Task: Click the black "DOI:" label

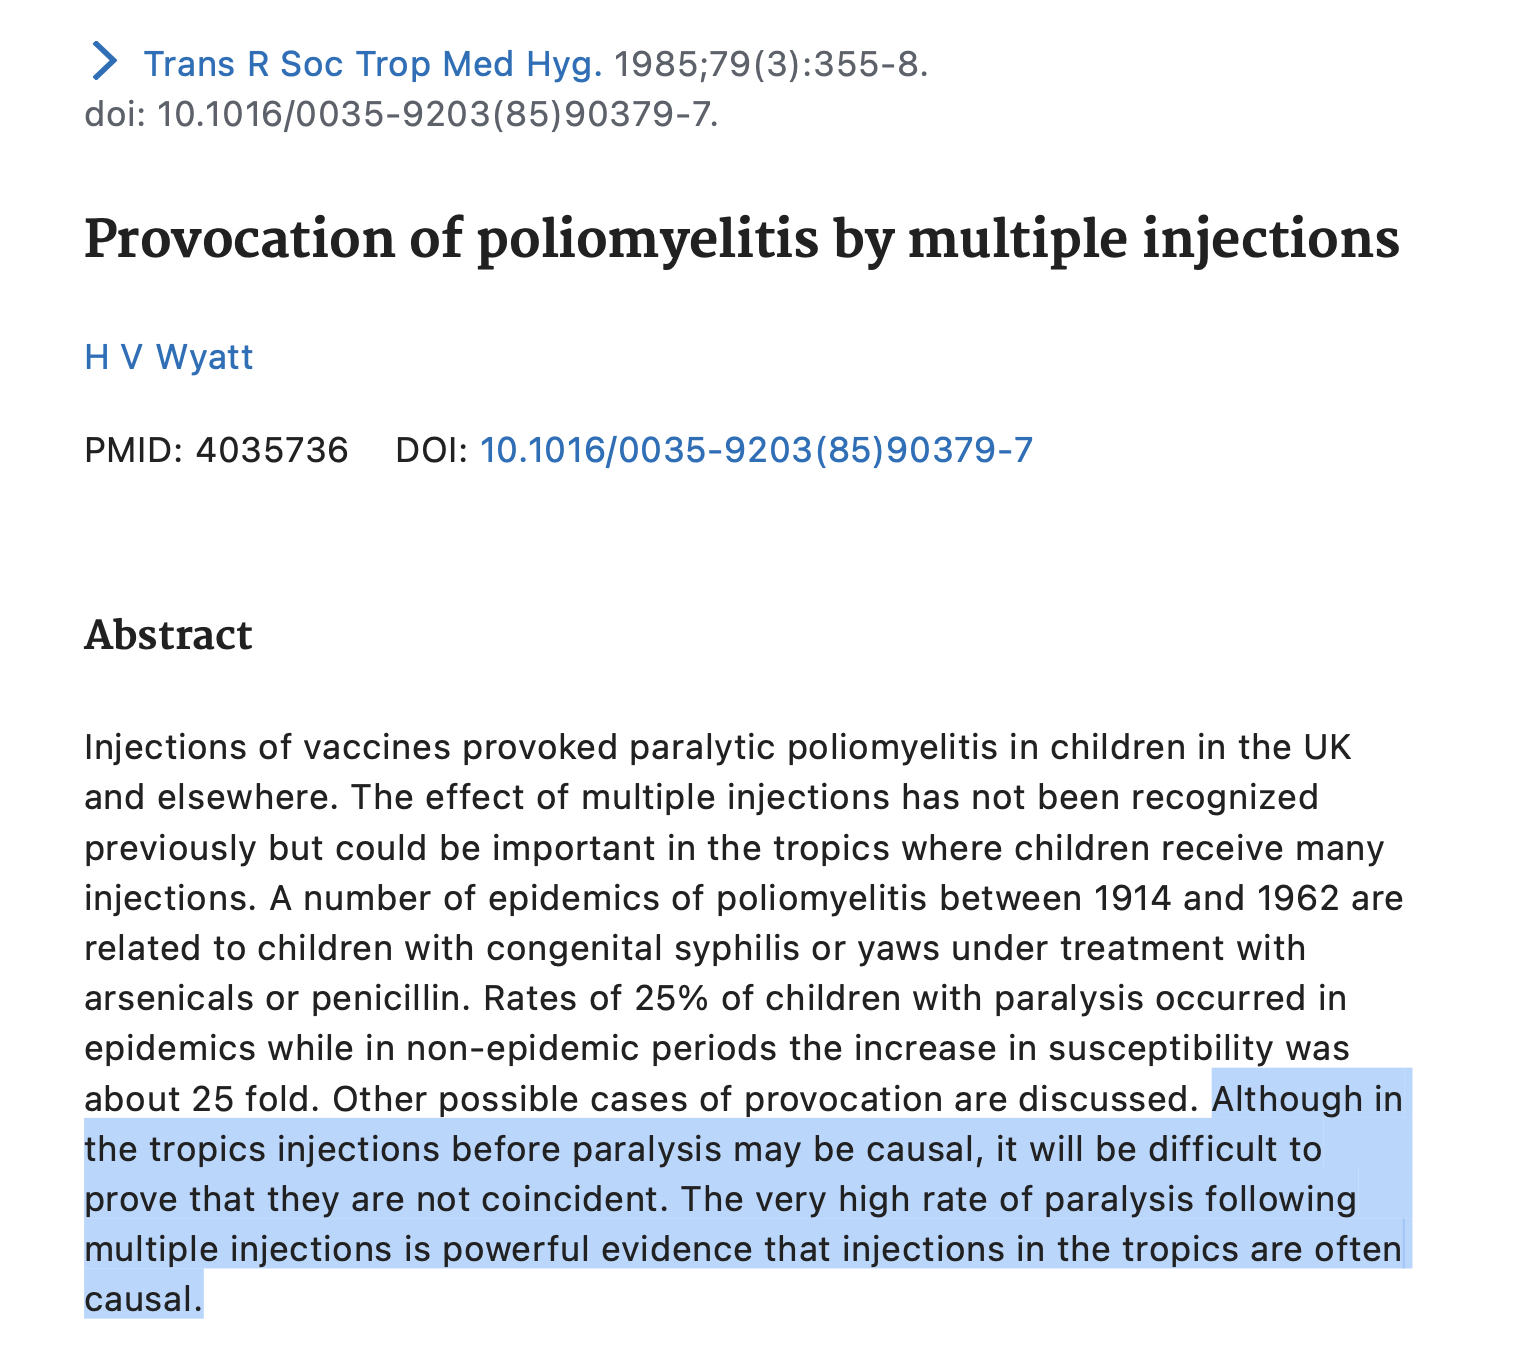Action: click(432, 451)
